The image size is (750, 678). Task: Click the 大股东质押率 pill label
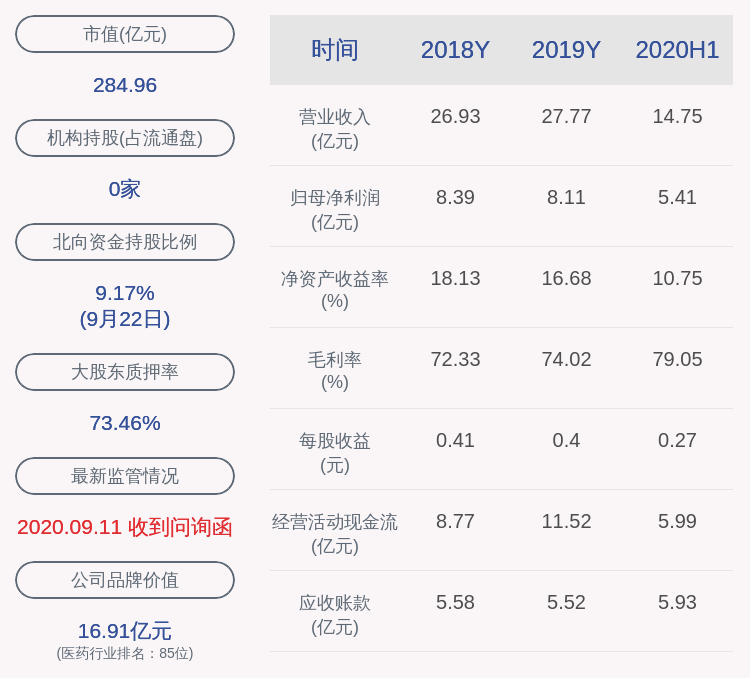point(125,372)
